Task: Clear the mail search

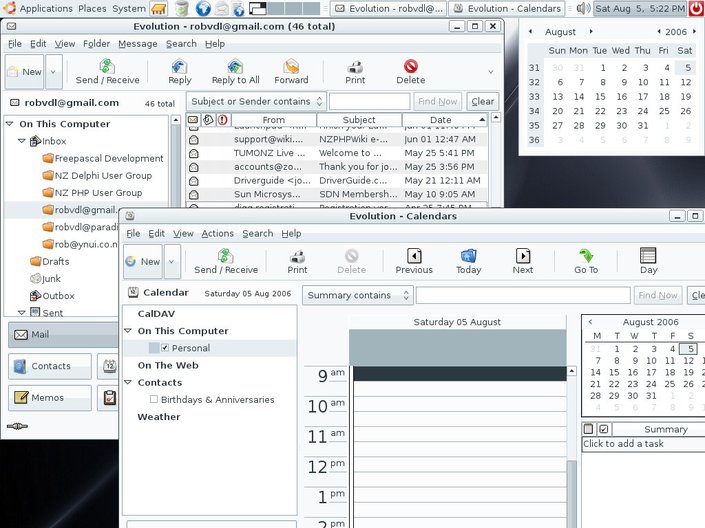Action: (x=482, y=101)
